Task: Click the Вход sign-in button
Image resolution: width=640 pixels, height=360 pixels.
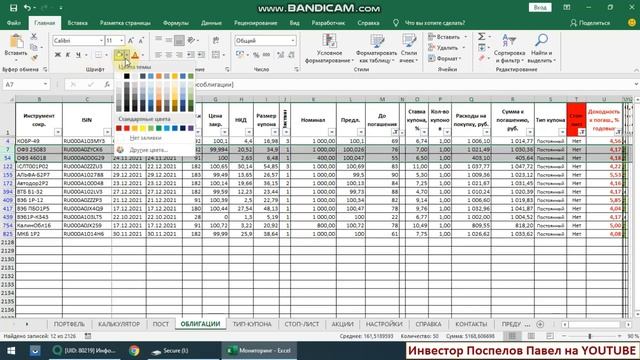Action: (540, 8)
